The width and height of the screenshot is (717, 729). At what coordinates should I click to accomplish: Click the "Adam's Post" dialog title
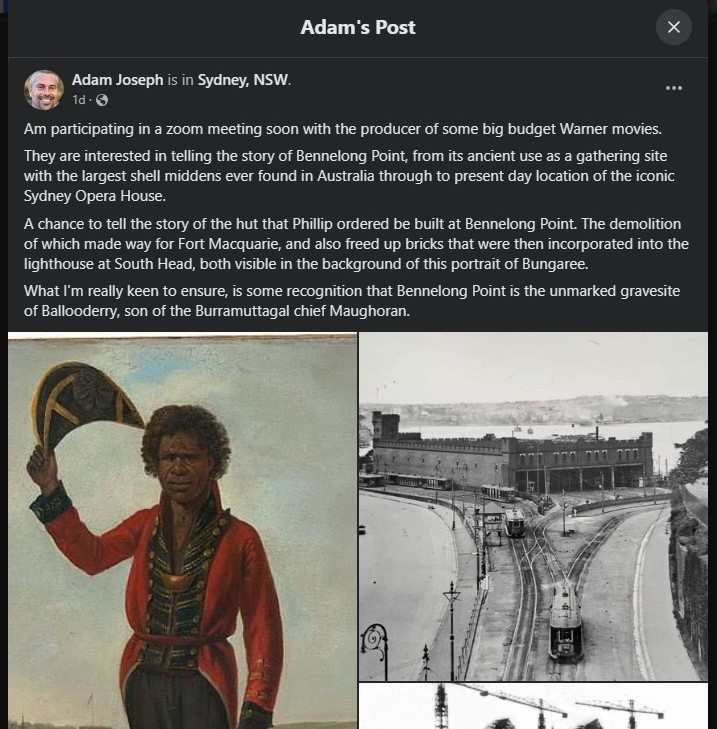[358, 27]
